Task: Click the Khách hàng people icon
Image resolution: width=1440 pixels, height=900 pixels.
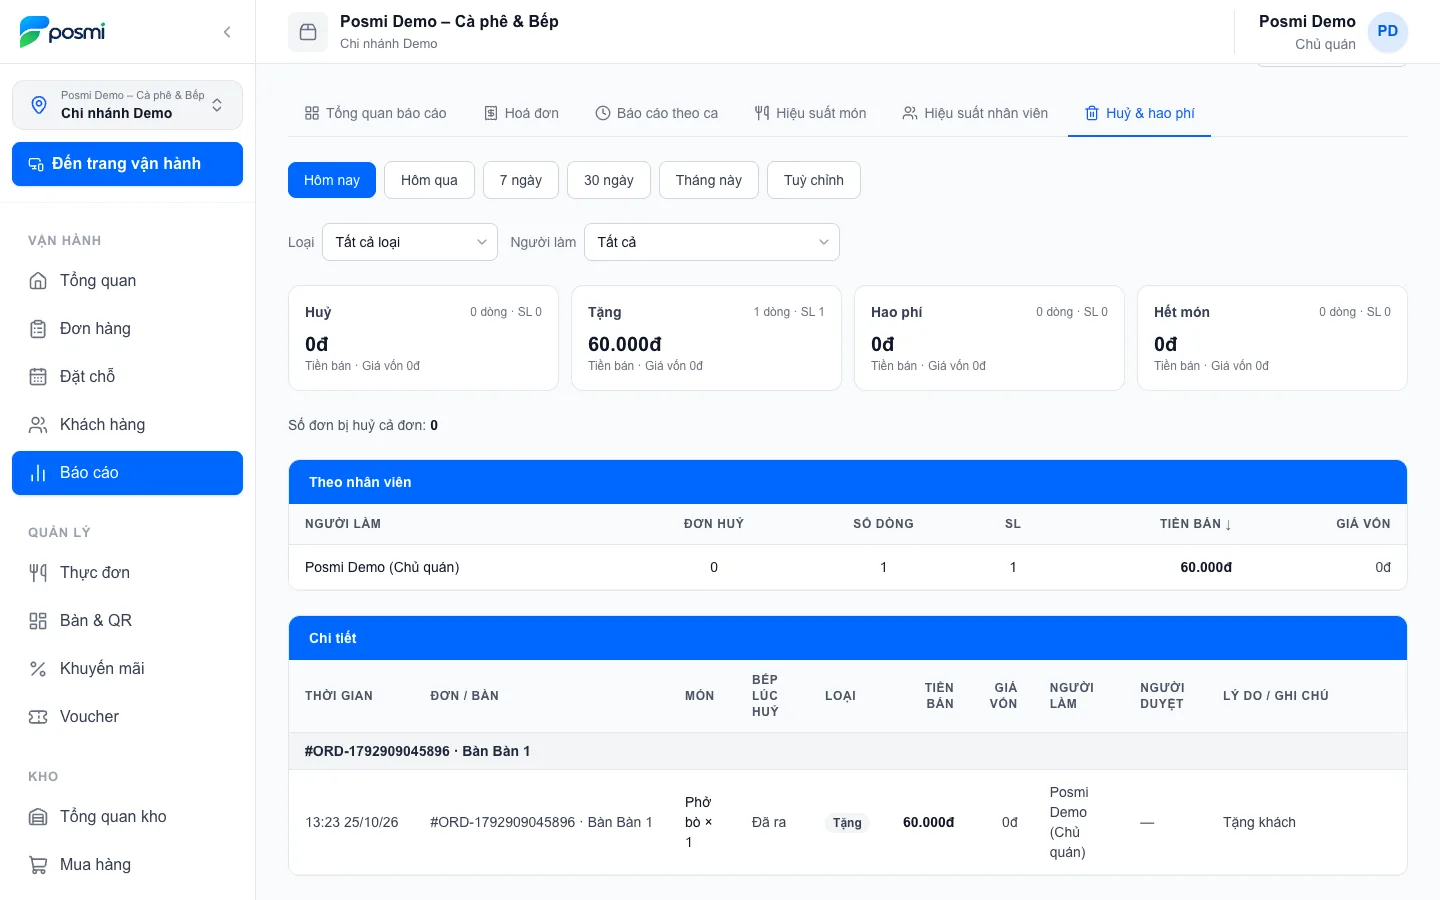Action: [38, 425]
